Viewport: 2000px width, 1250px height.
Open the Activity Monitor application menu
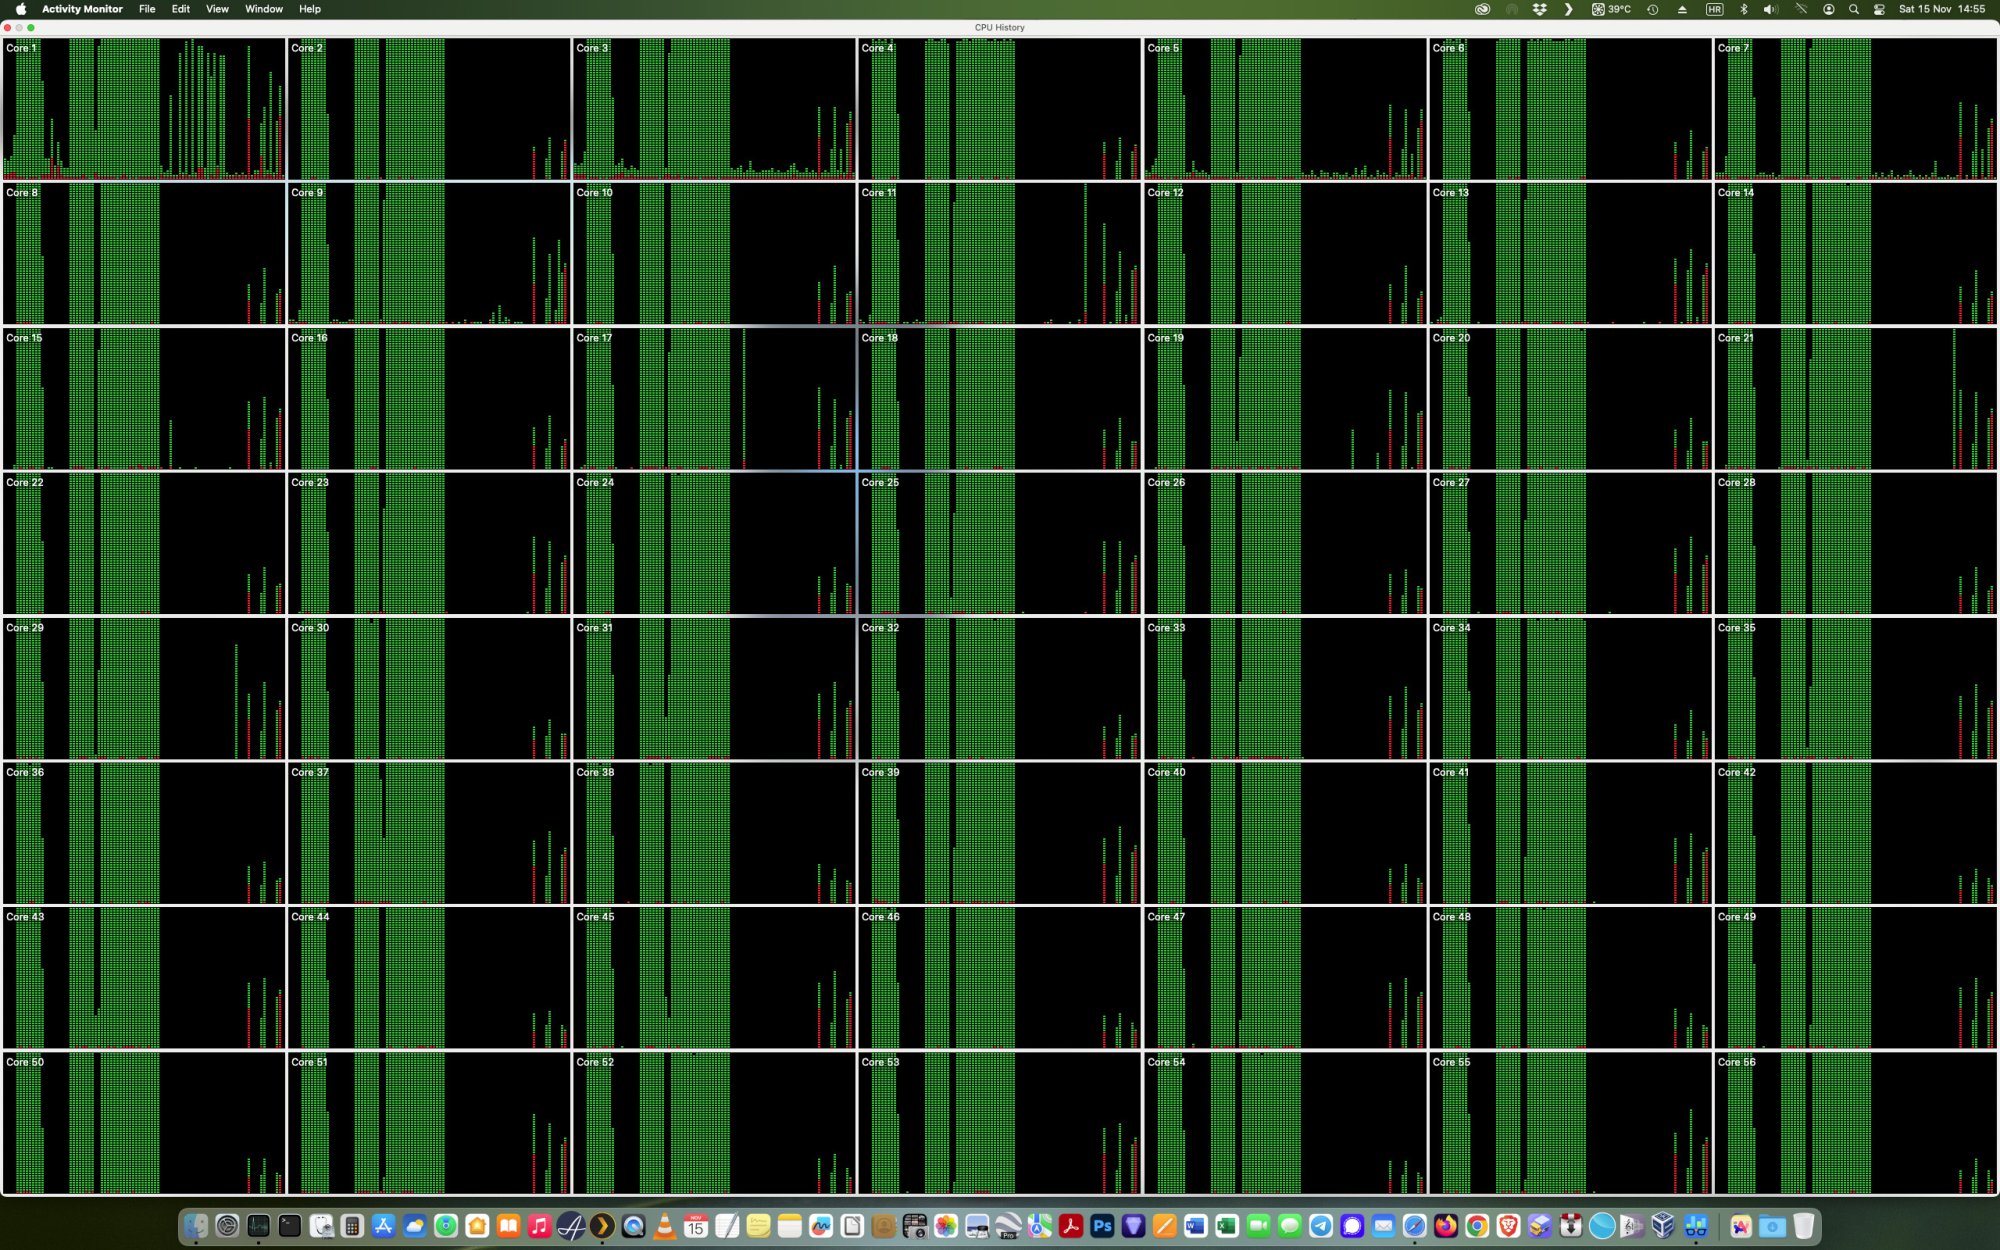tap(82, 9)
